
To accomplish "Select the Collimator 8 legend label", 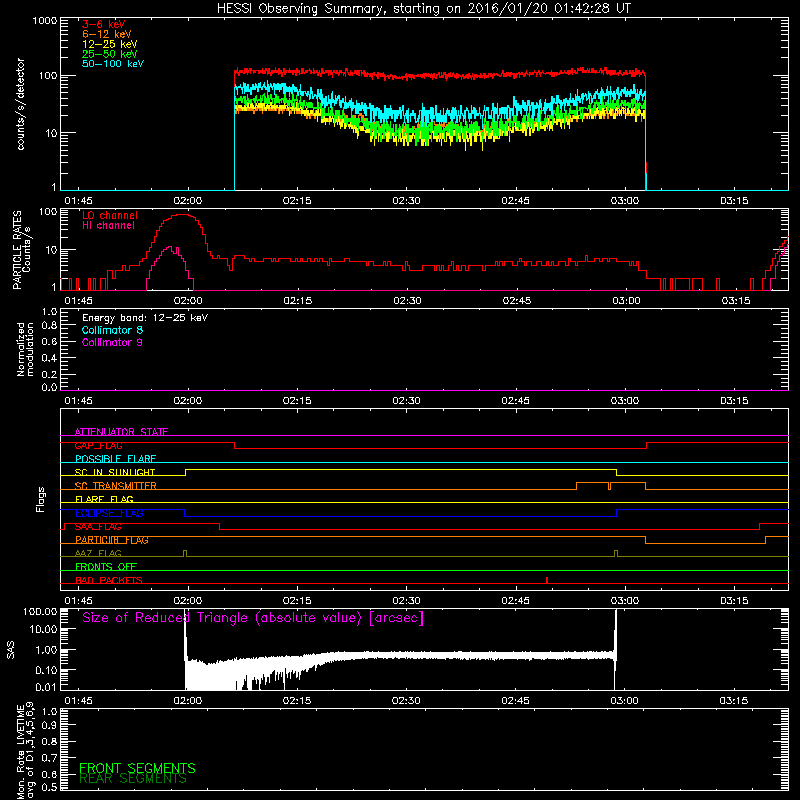I will [x=112, y=330].
